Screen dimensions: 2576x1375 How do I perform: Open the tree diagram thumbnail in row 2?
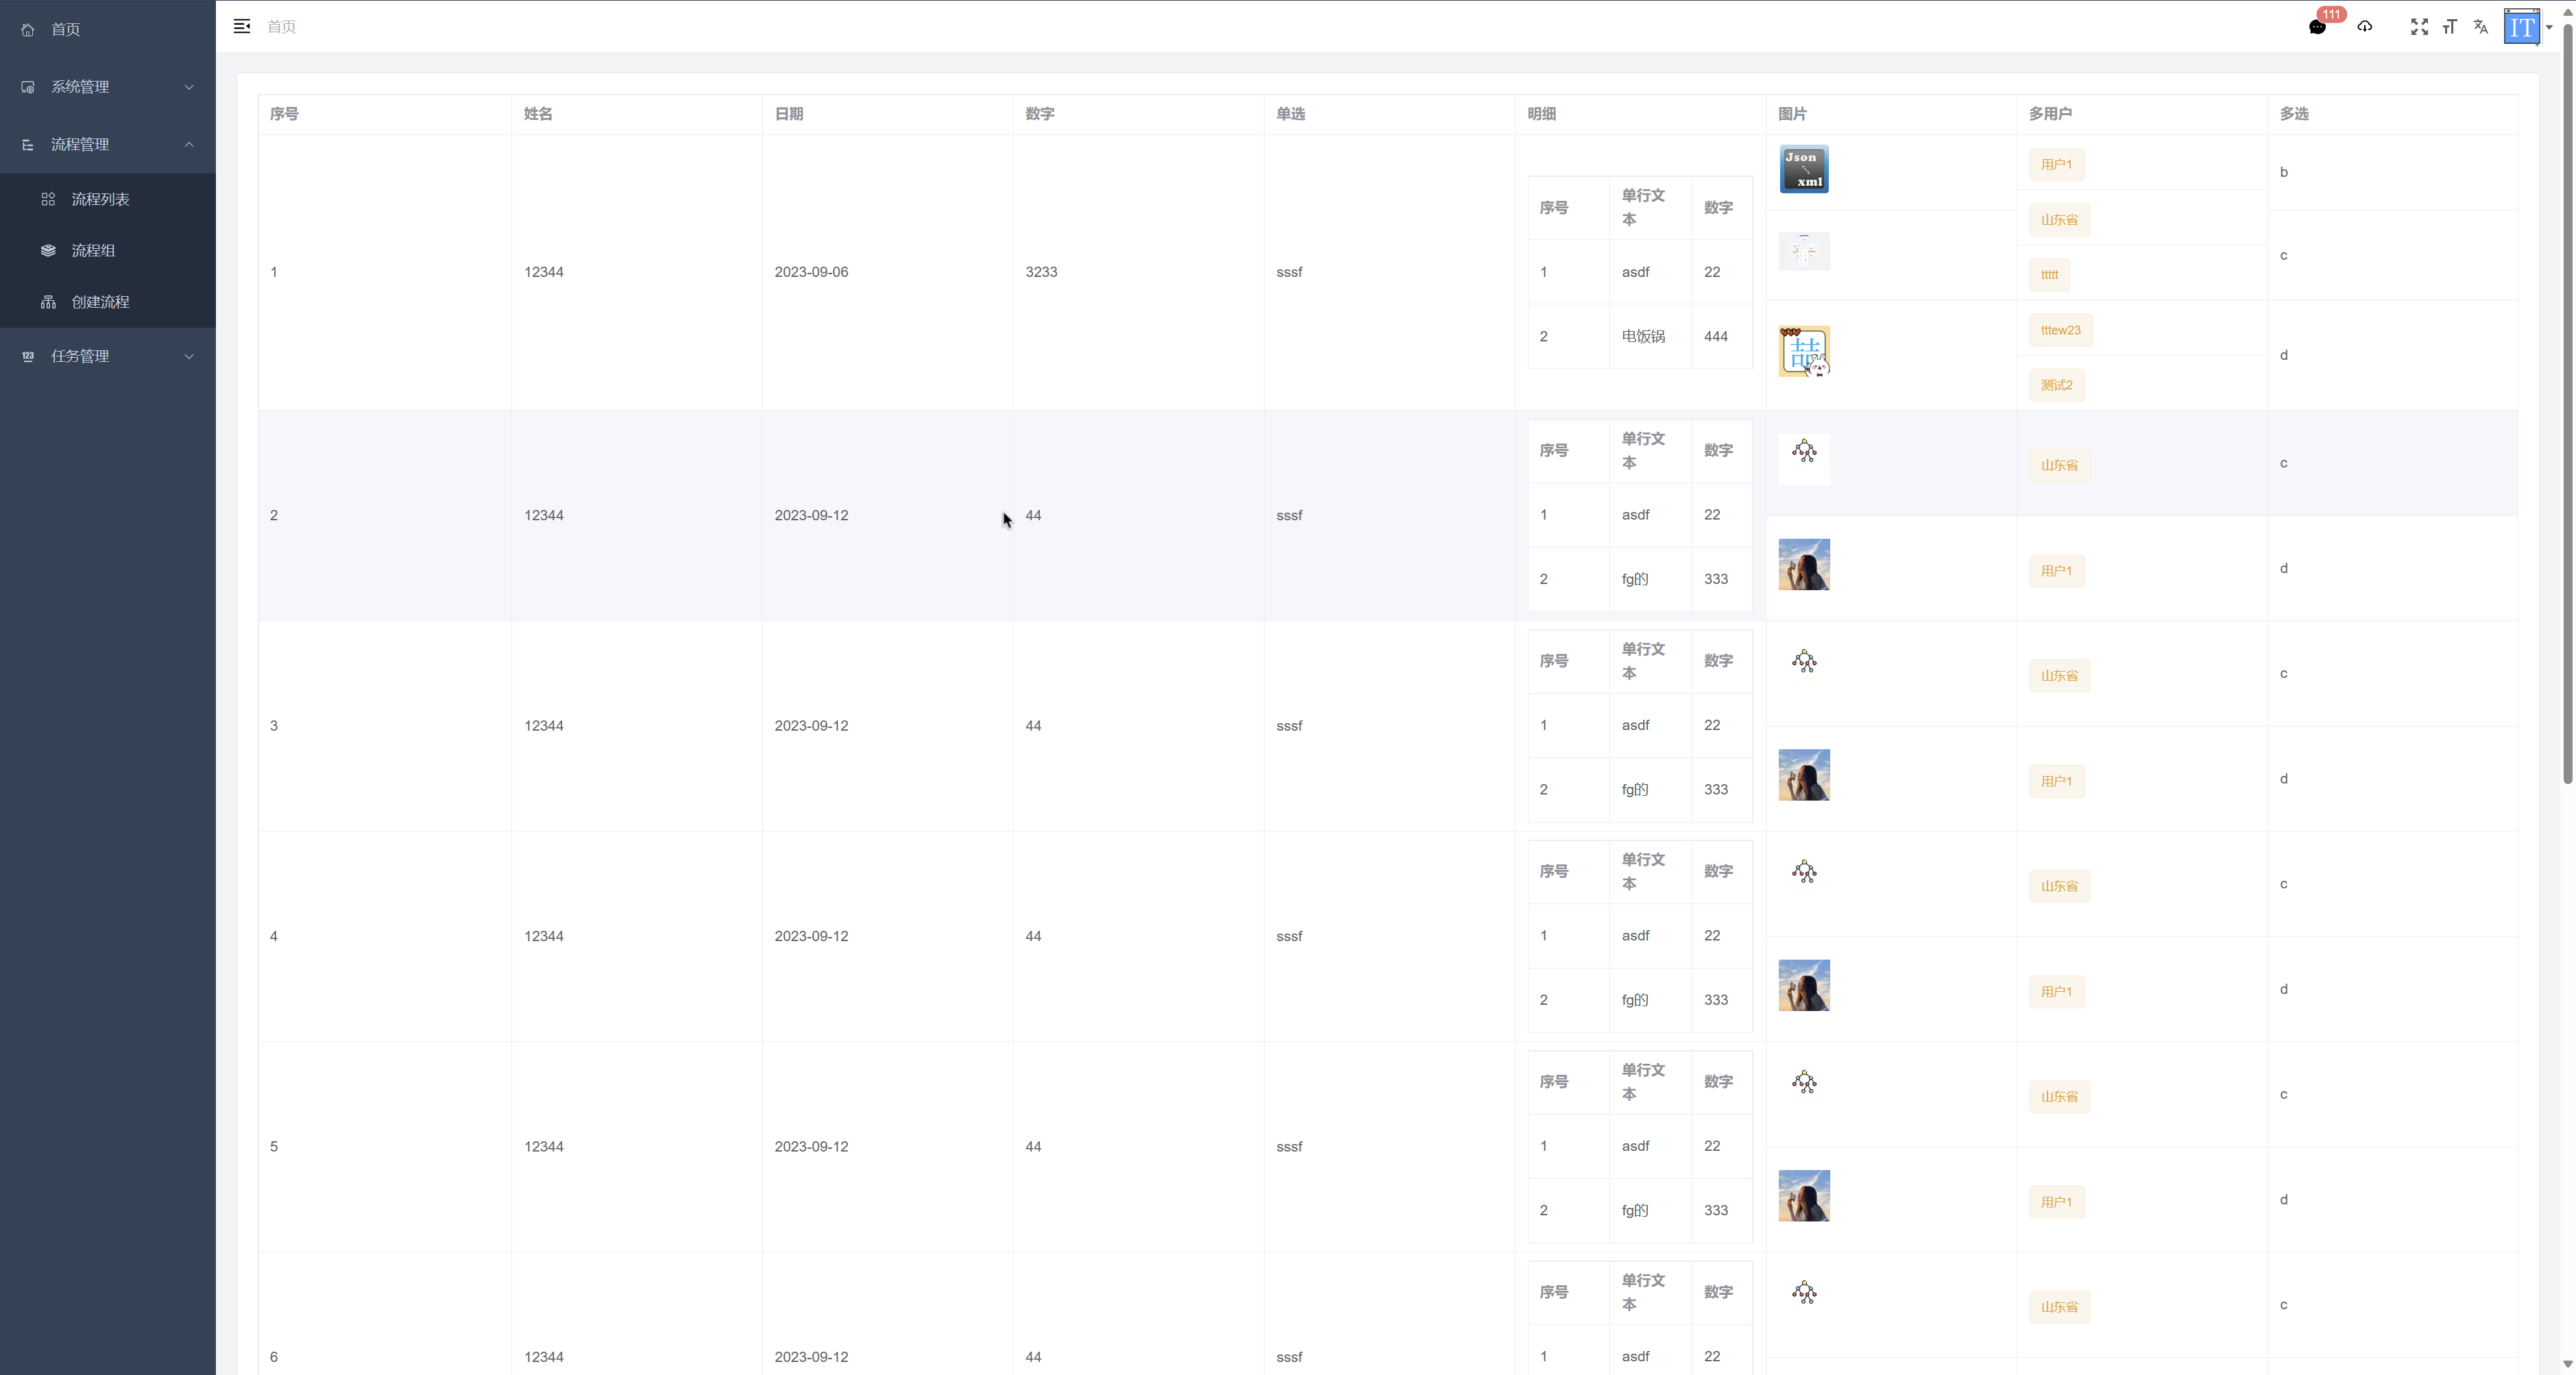[x=1804, y=459]
